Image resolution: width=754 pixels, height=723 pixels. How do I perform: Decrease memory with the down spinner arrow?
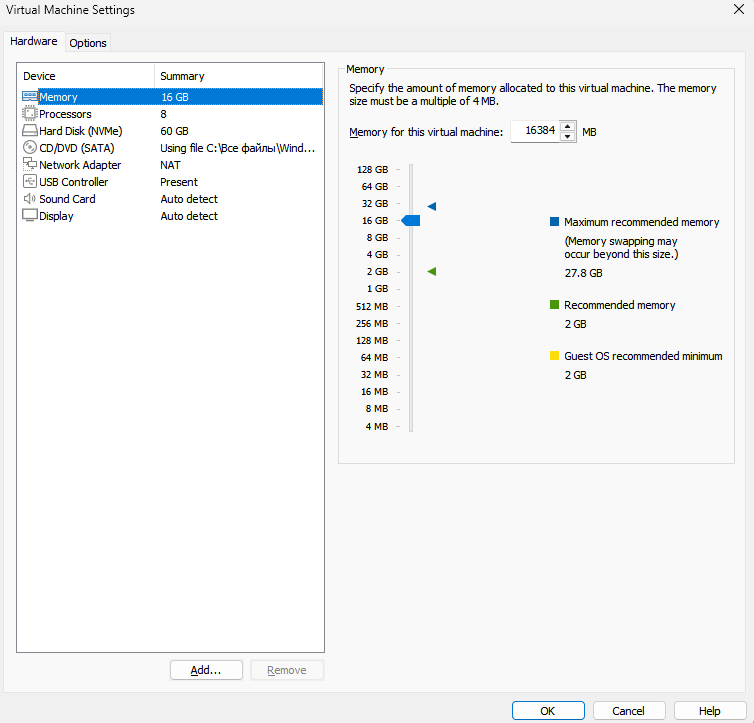(x=568, y=137)
